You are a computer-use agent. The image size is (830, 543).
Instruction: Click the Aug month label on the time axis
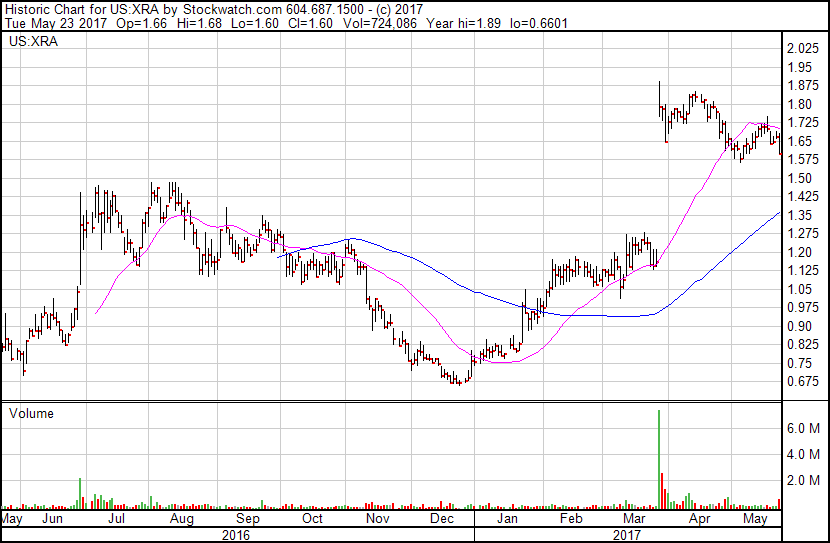pyautogui.click(x=181, y=520)
